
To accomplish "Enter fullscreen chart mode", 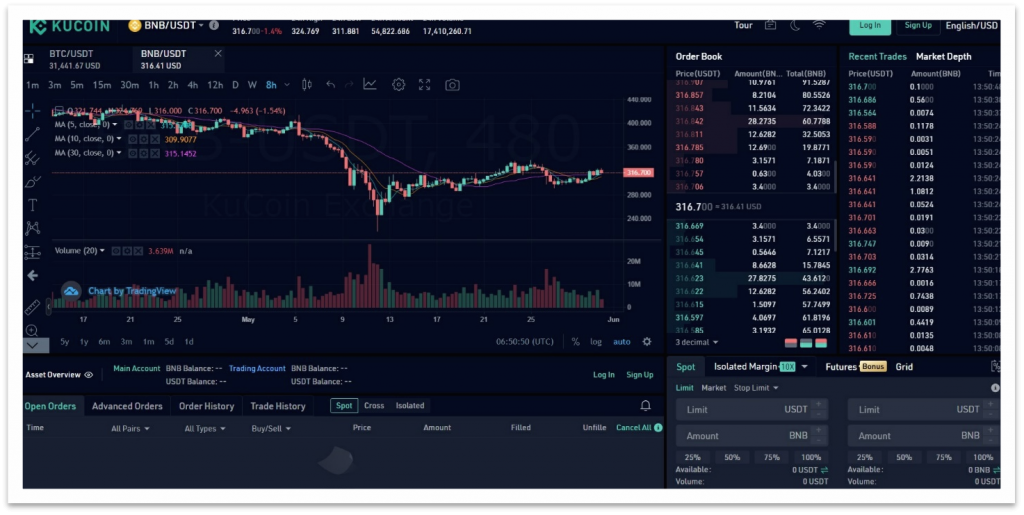I will point(424,85).
